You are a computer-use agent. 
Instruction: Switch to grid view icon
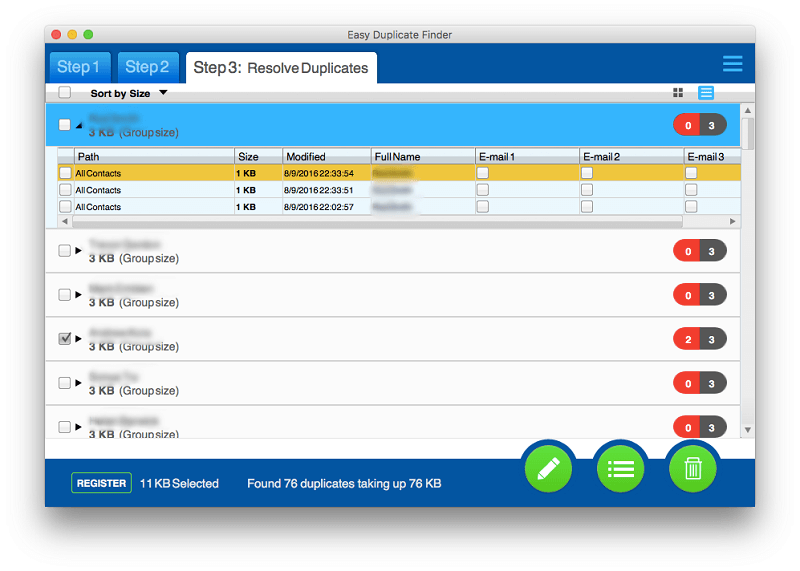(x=678, y=93)
